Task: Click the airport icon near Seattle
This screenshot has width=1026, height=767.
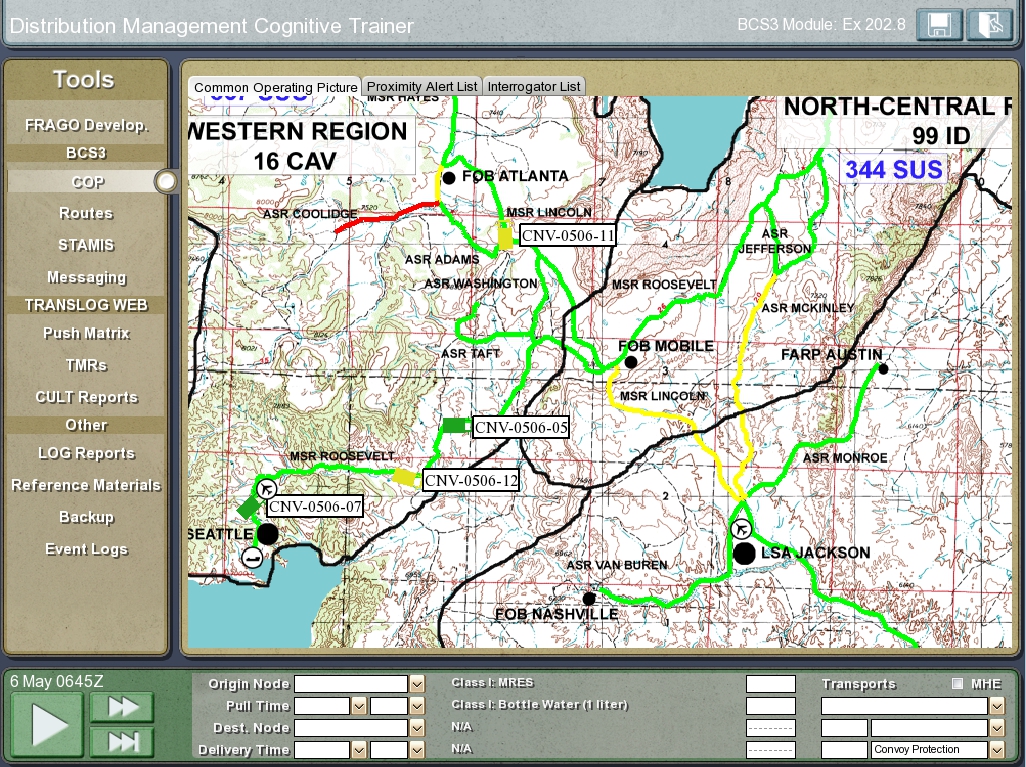Action: [266, 489]
